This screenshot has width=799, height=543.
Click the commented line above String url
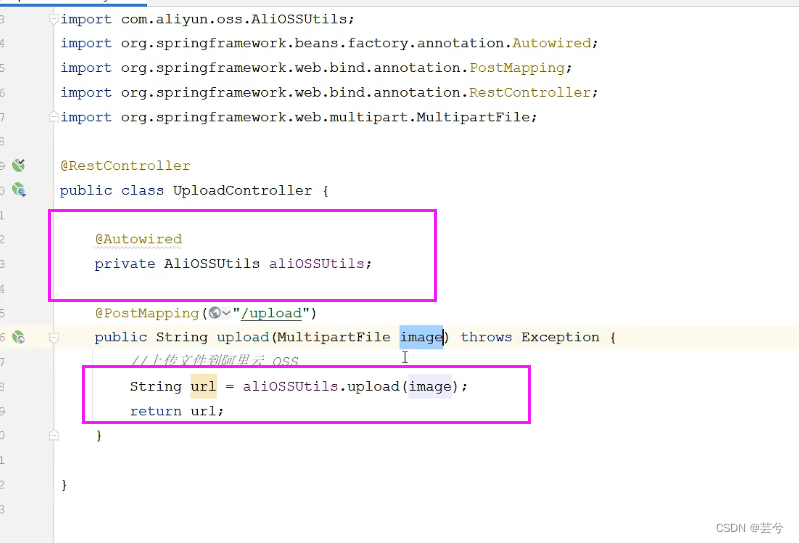[214, 361]
